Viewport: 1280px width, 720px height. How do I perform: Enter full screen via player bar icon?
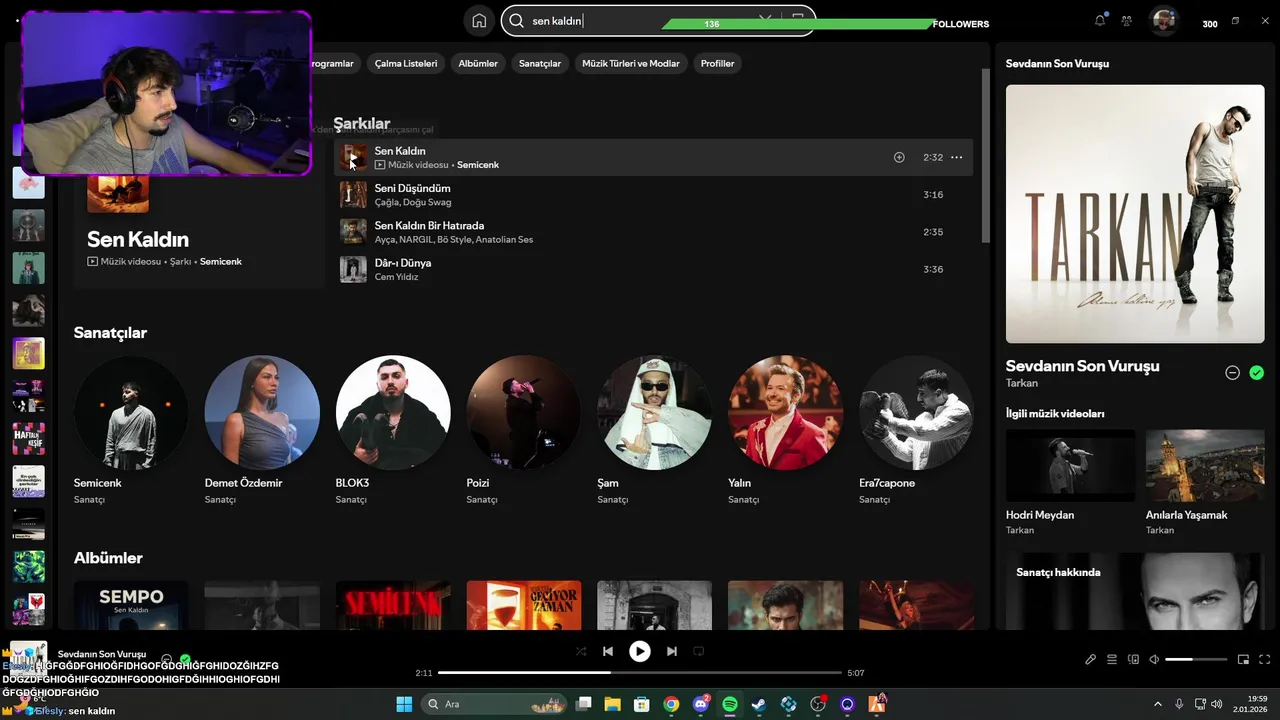[1265, 660]
